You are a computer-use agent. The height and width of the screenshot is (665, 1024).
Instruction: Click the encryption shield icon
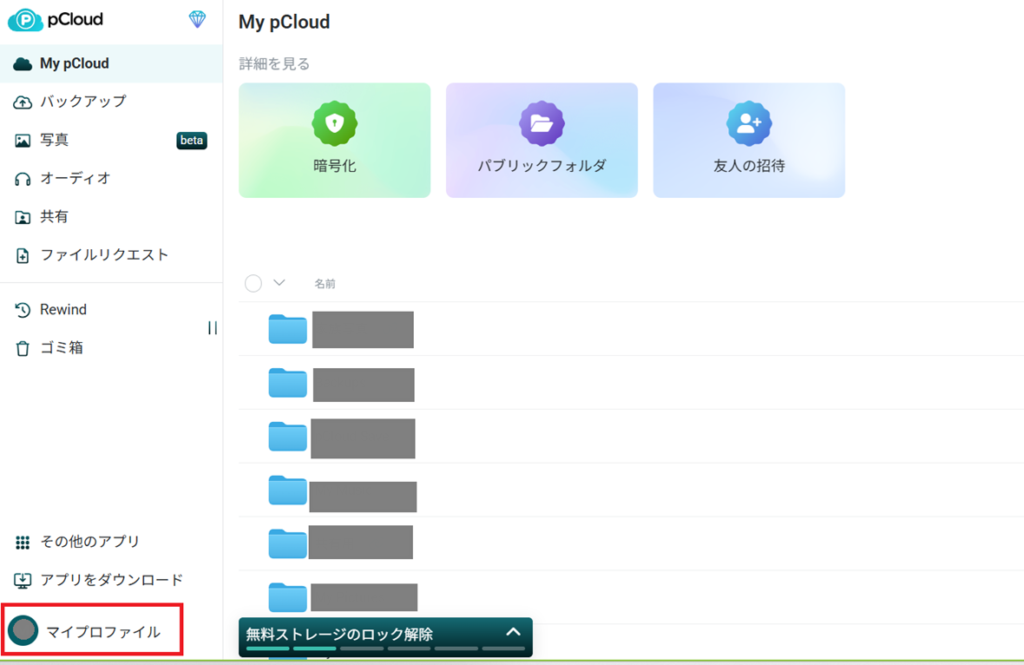pyautogui.click(x=334, y=123)
